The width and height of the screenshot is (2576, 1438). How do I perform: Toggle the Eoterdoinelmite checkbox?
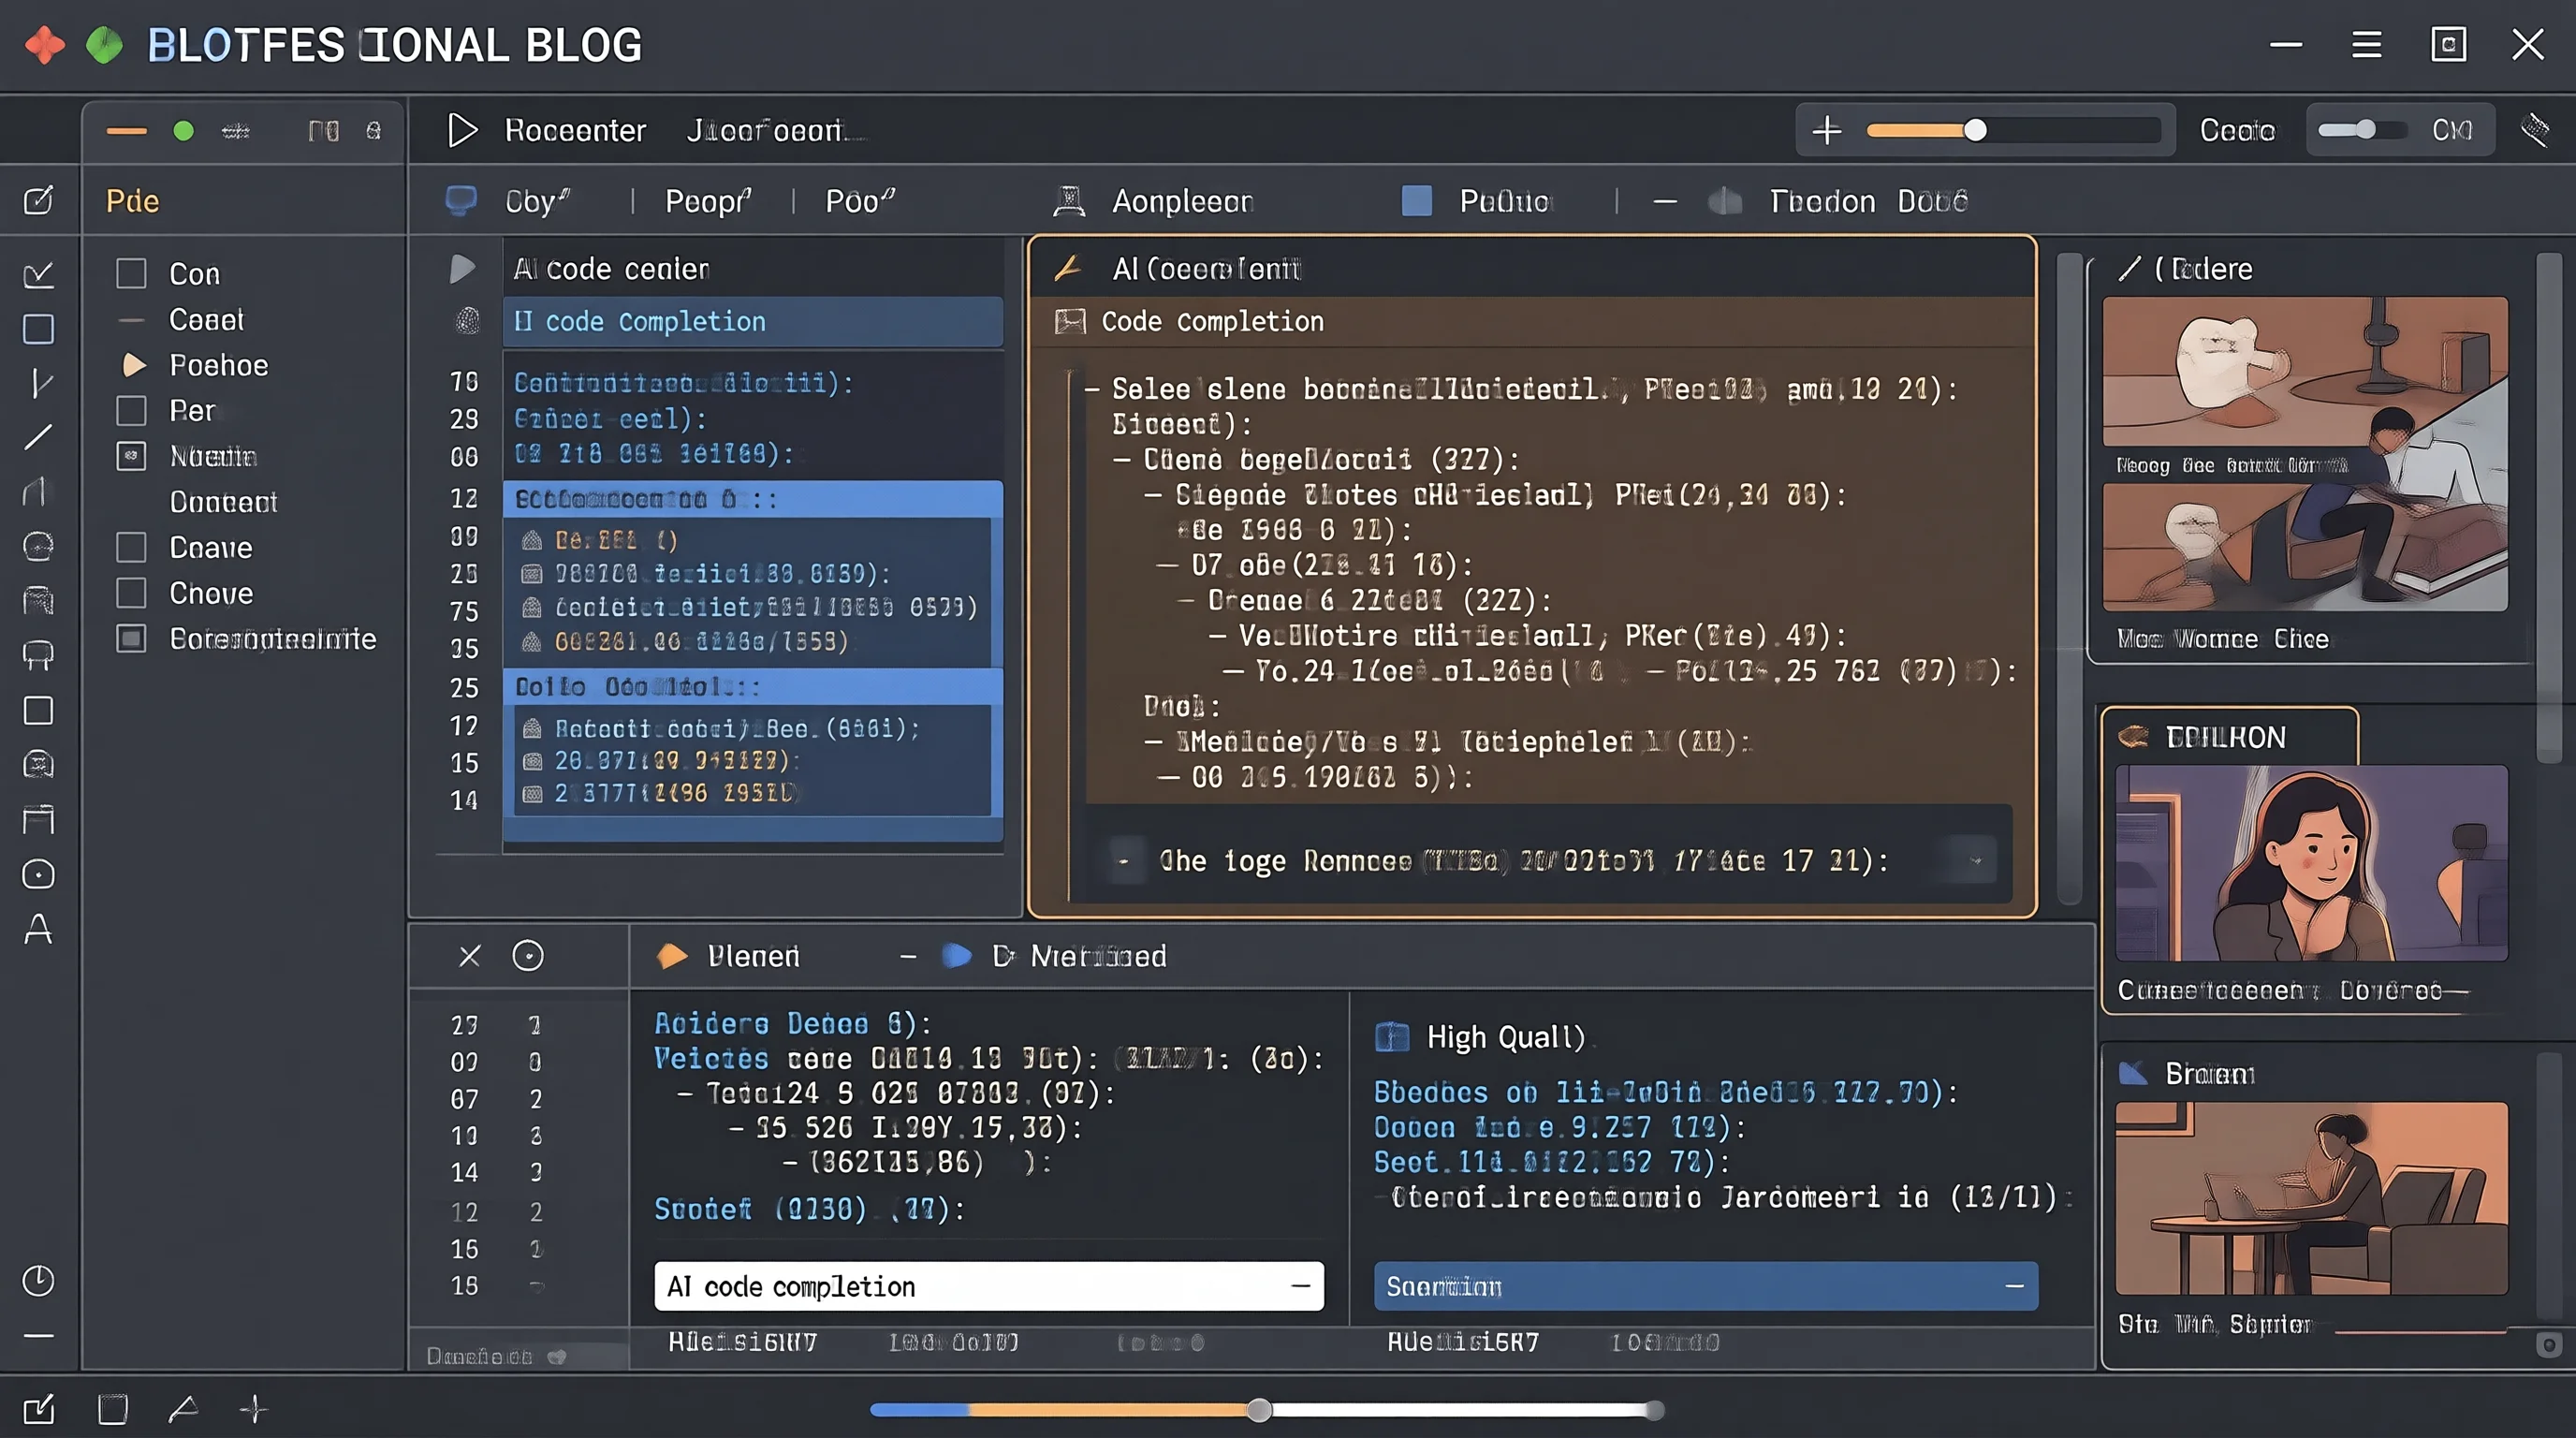(131, 638)
